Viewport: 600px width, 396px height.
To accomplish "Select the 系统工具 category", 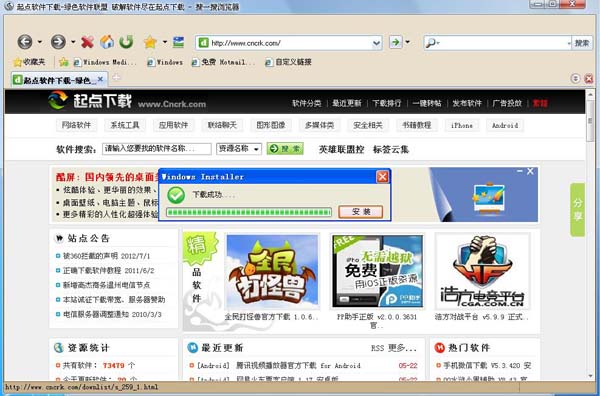I will tap(125, 125).
